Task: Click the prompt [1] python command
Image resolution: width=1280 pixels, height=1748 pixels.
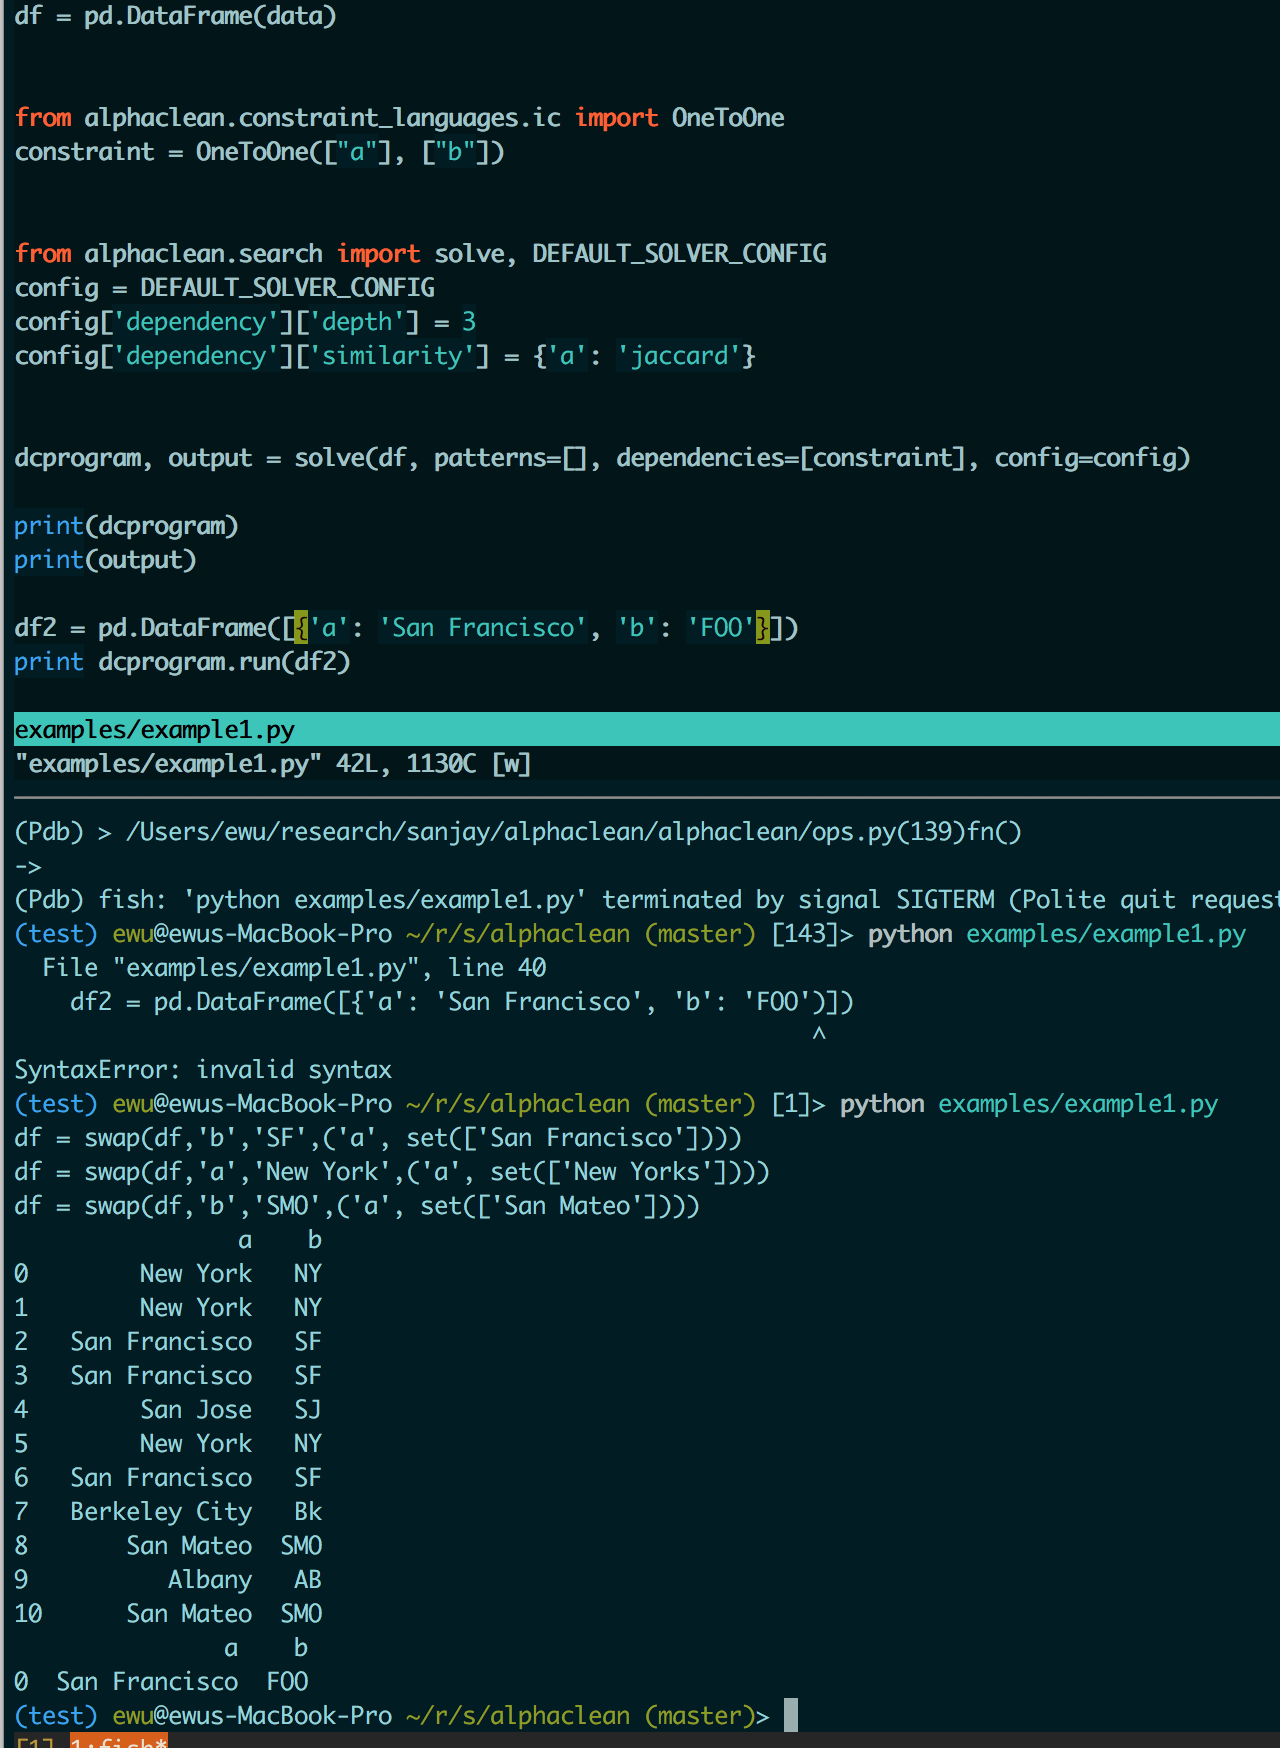Action: click(x=616, y=1104)
